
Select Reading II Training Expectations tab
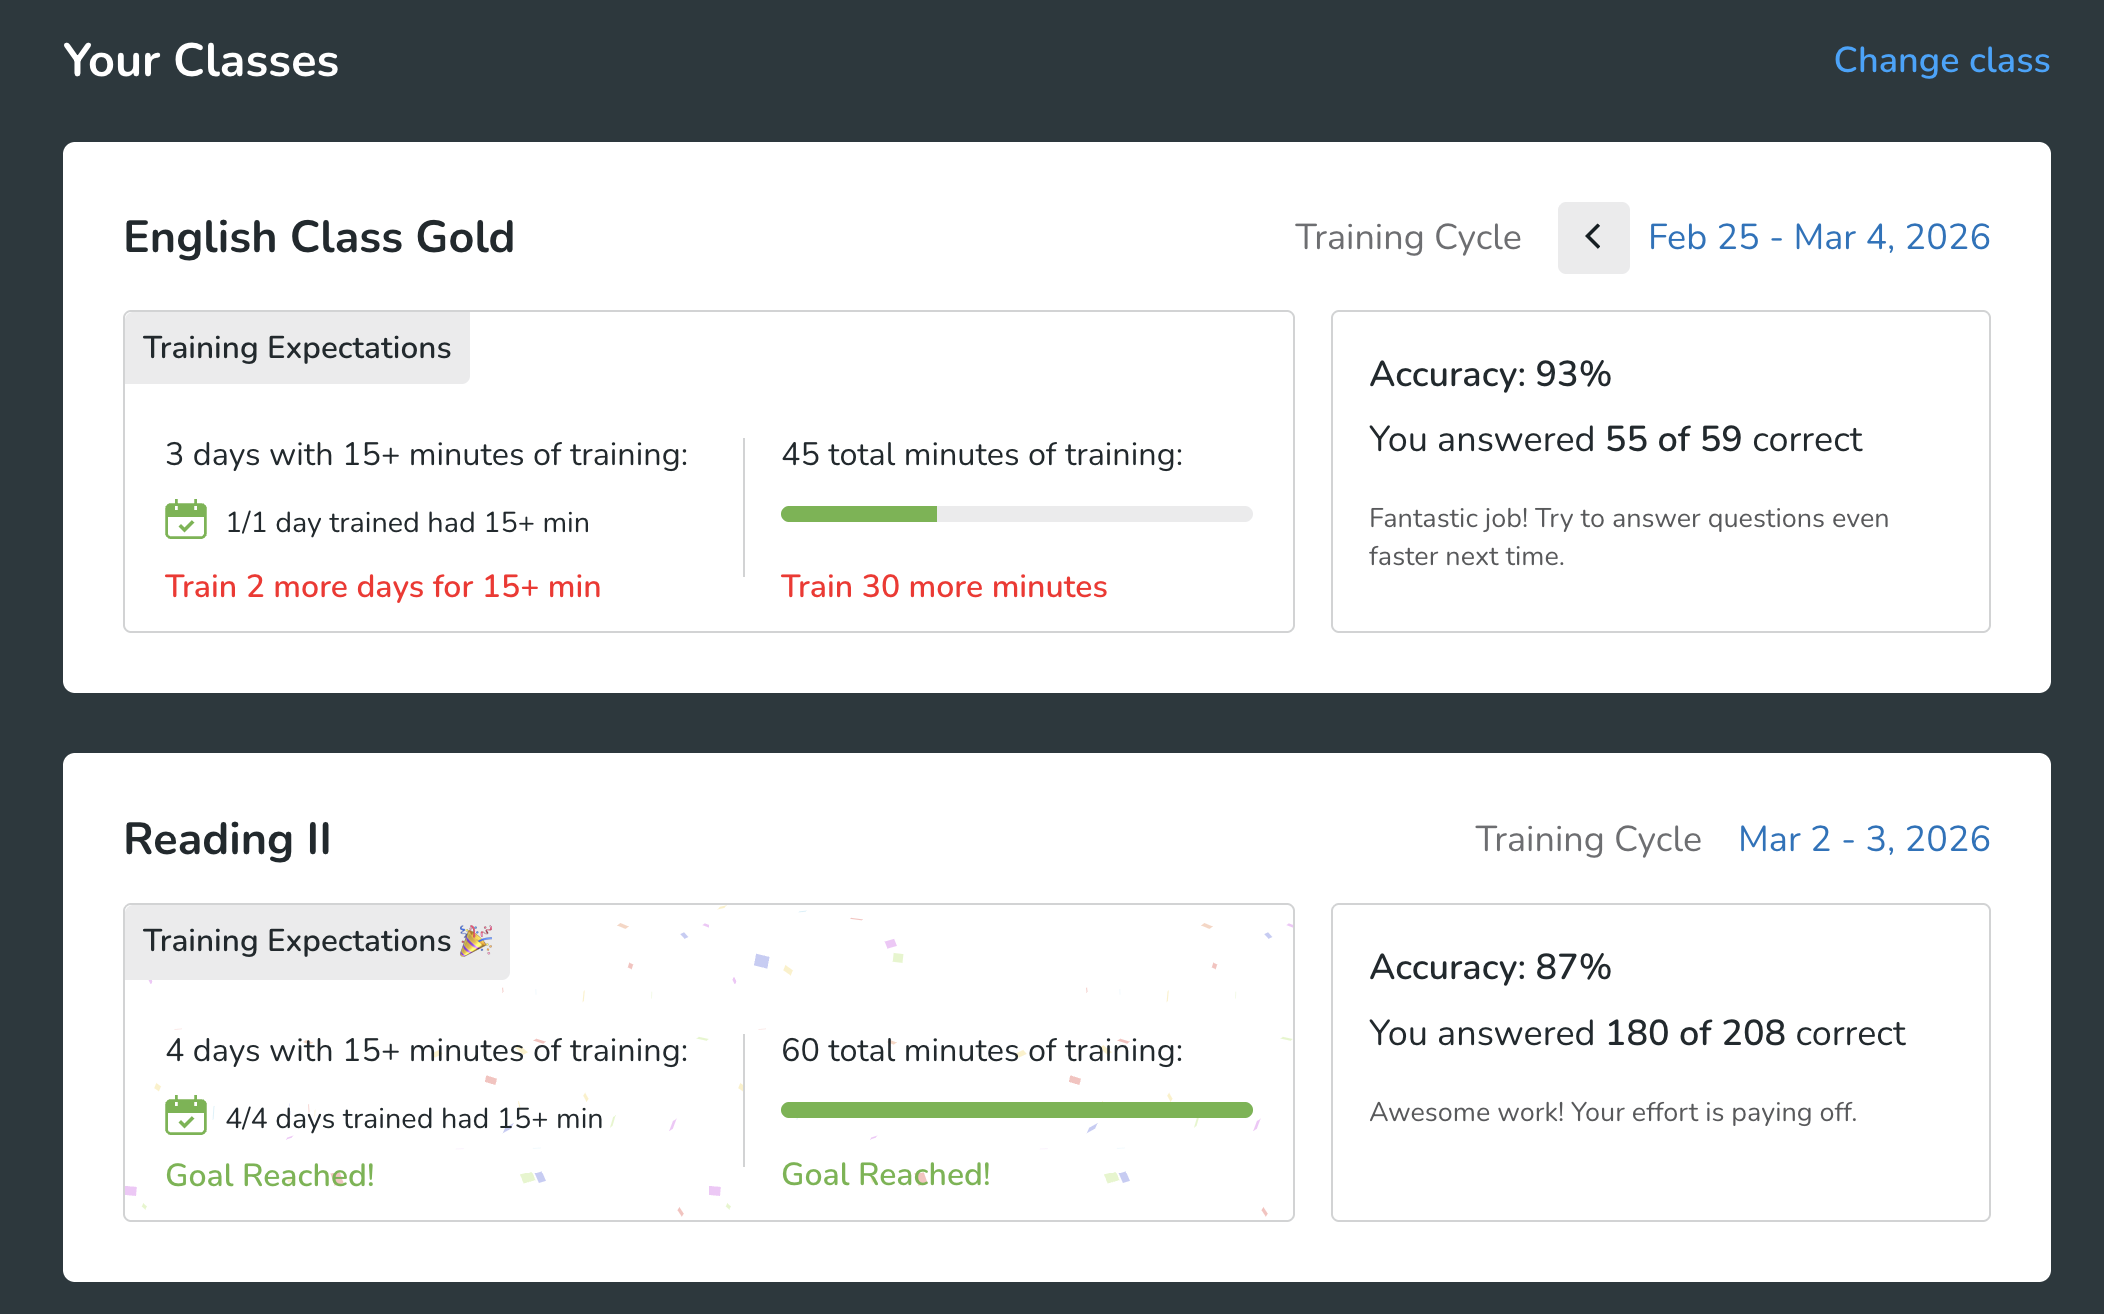[297, 941]
